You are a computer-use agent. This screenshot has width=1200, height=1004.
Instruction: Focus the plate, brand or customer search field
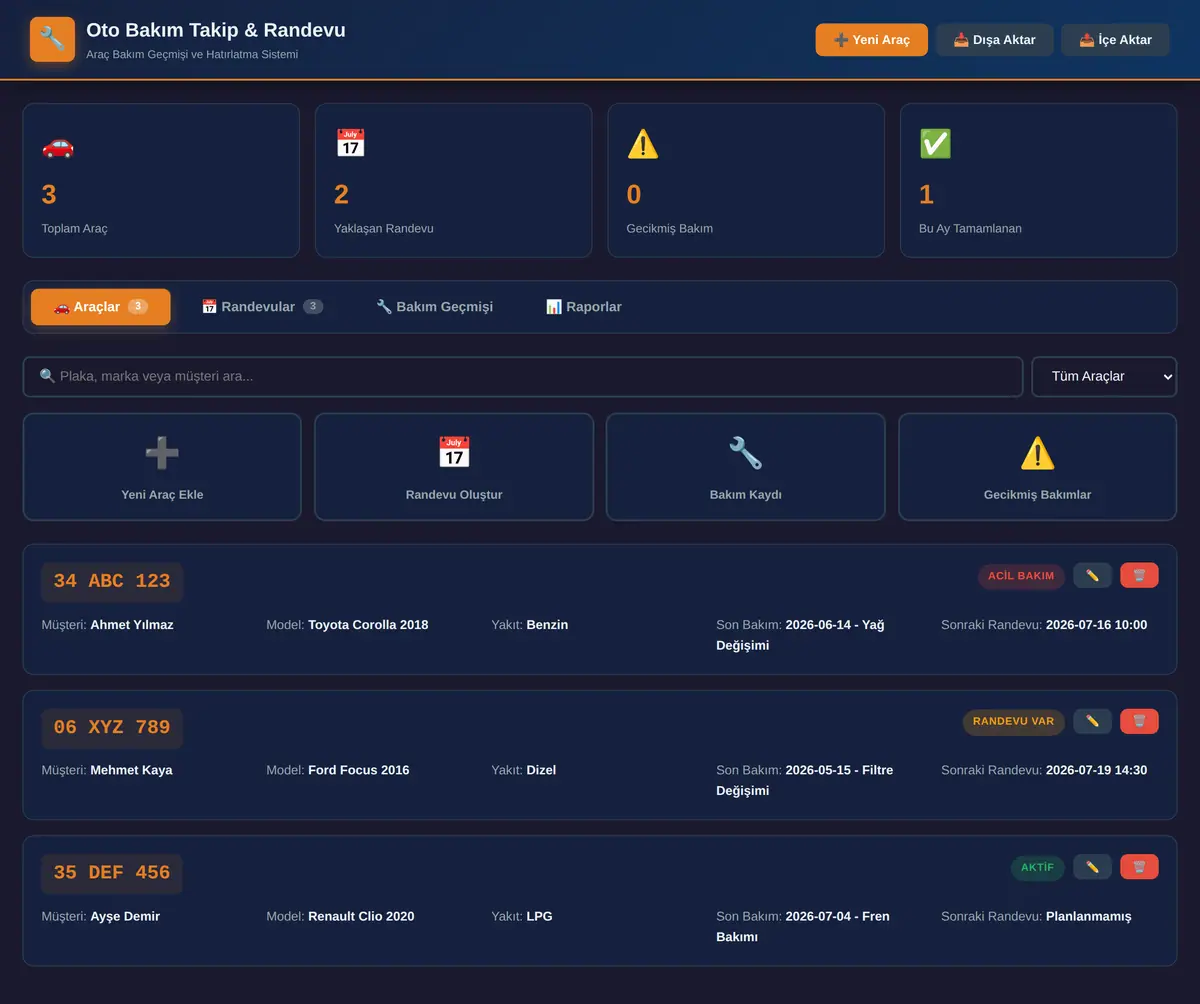(x=523, y=377)
